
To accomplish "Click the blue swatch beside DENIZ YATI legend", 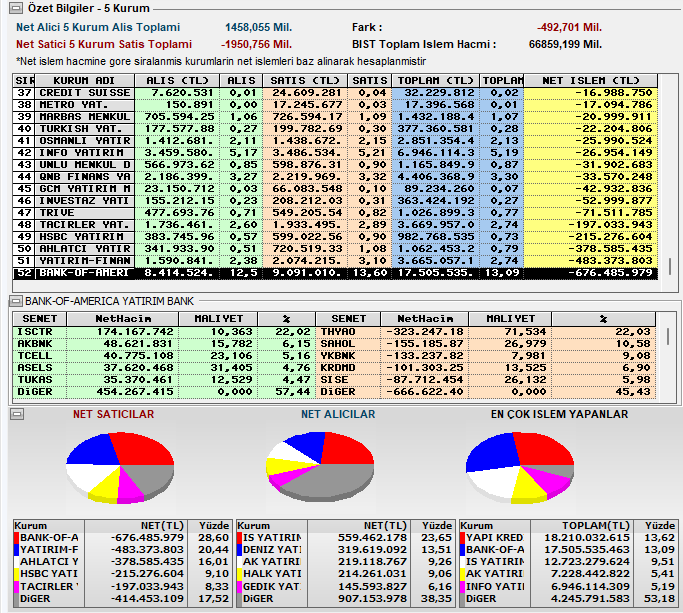I will (240, 550).
